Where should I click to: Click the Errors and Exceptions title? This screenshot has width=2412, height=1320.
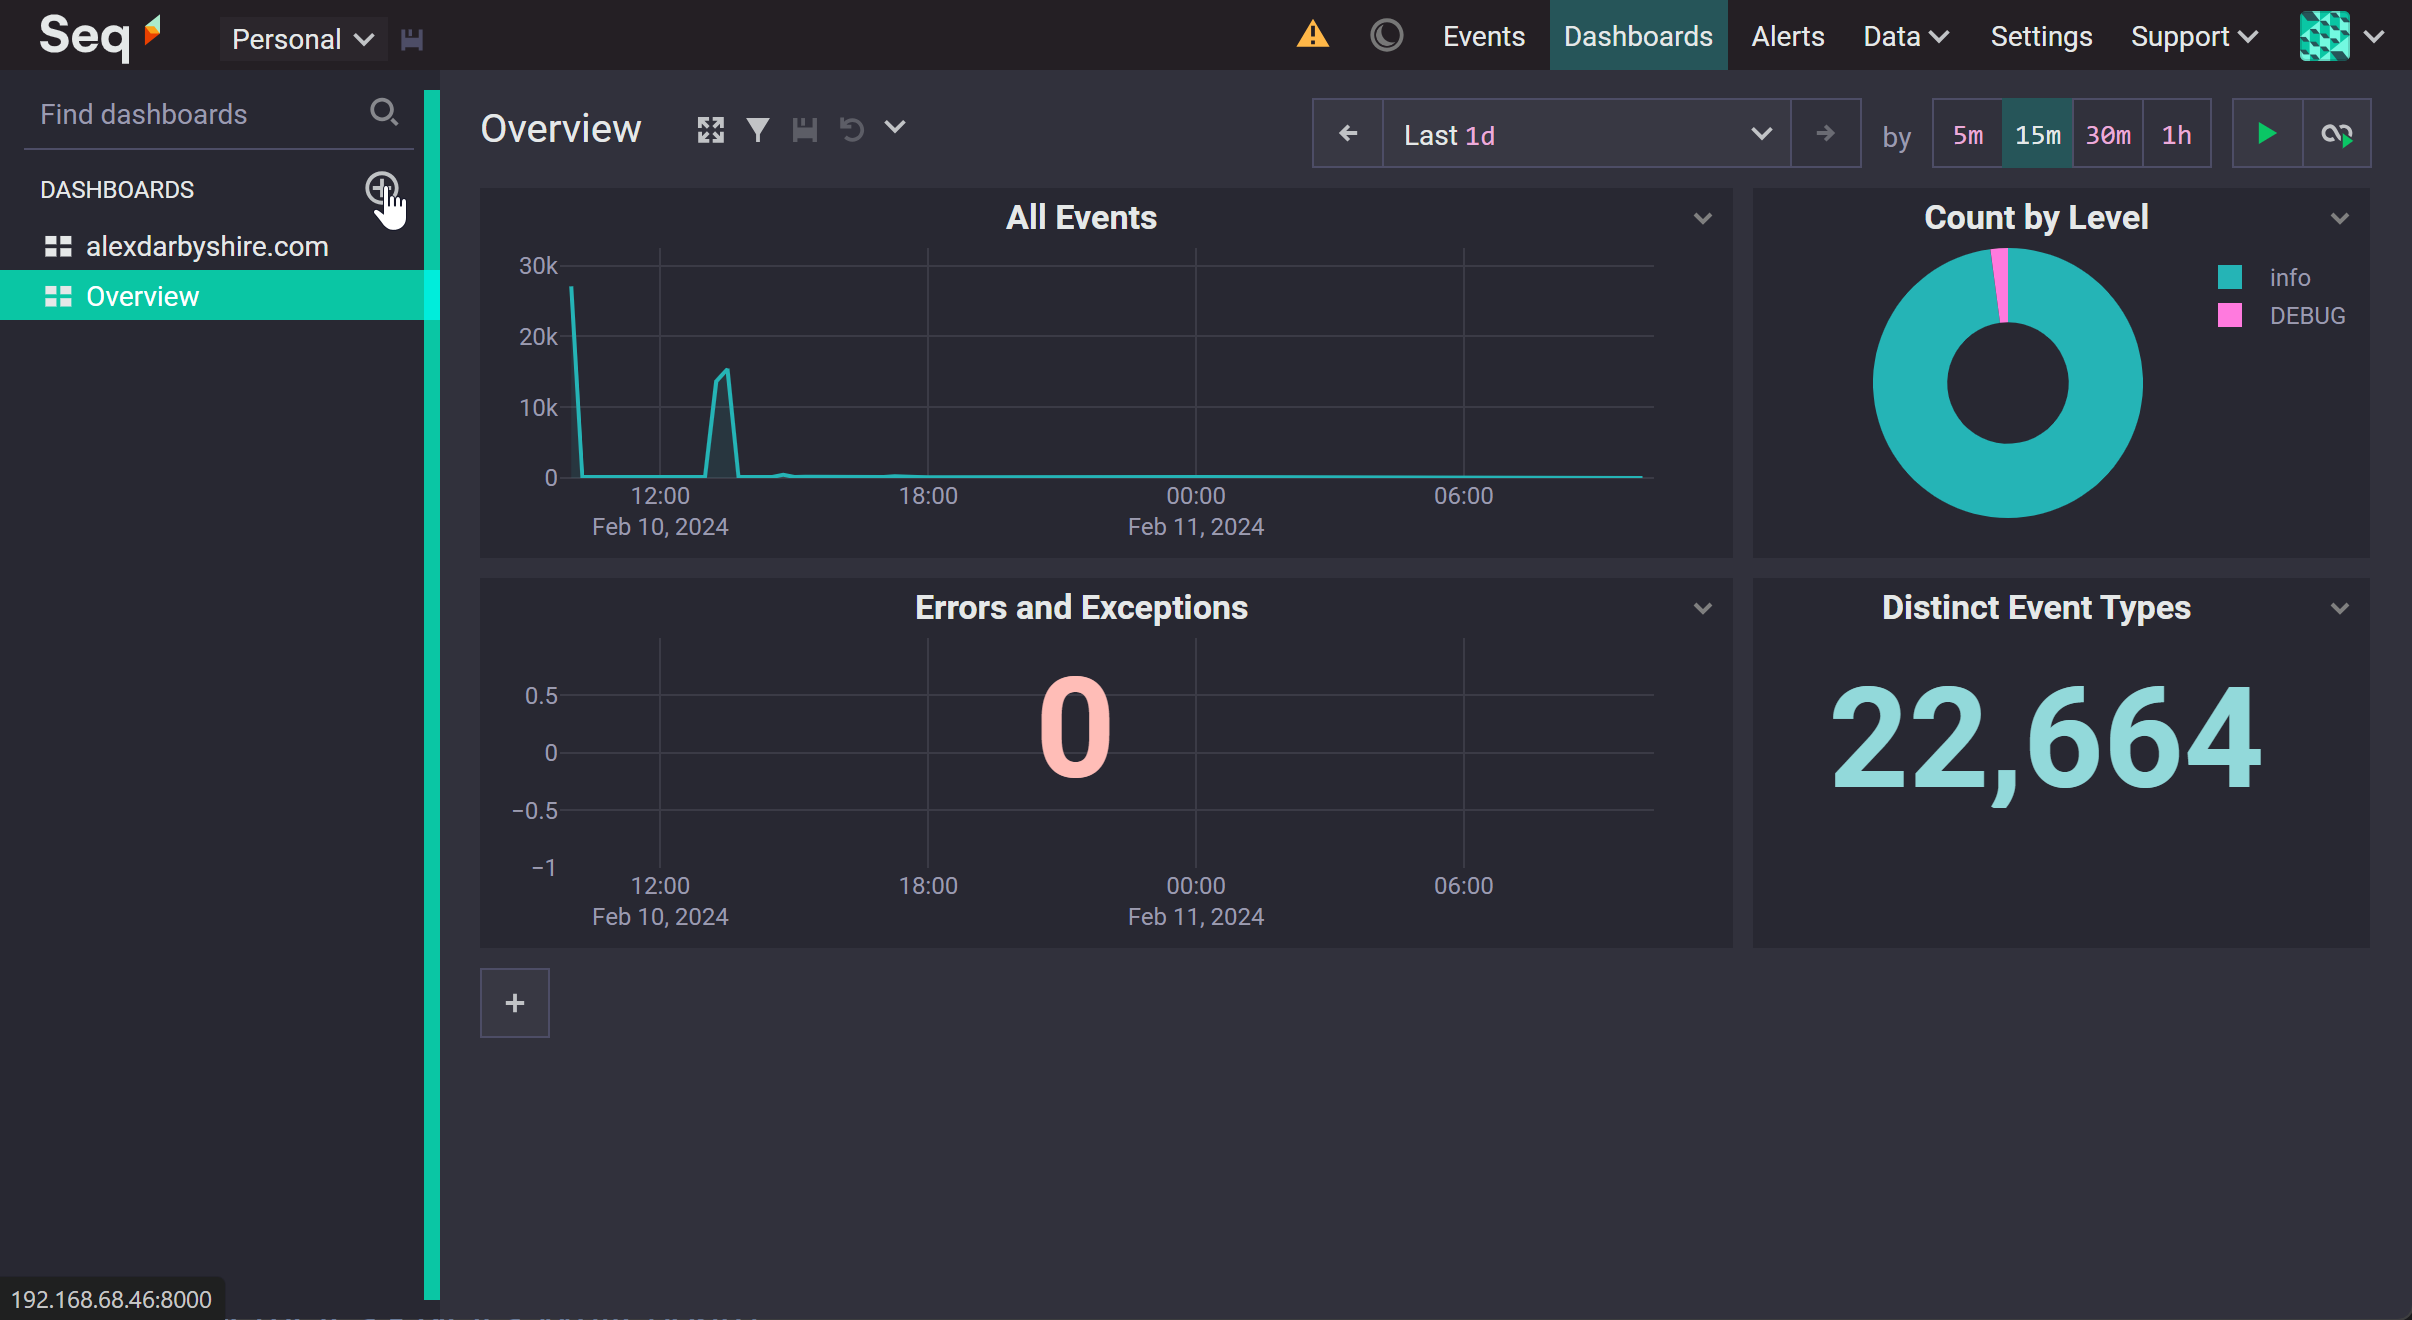1081,608
